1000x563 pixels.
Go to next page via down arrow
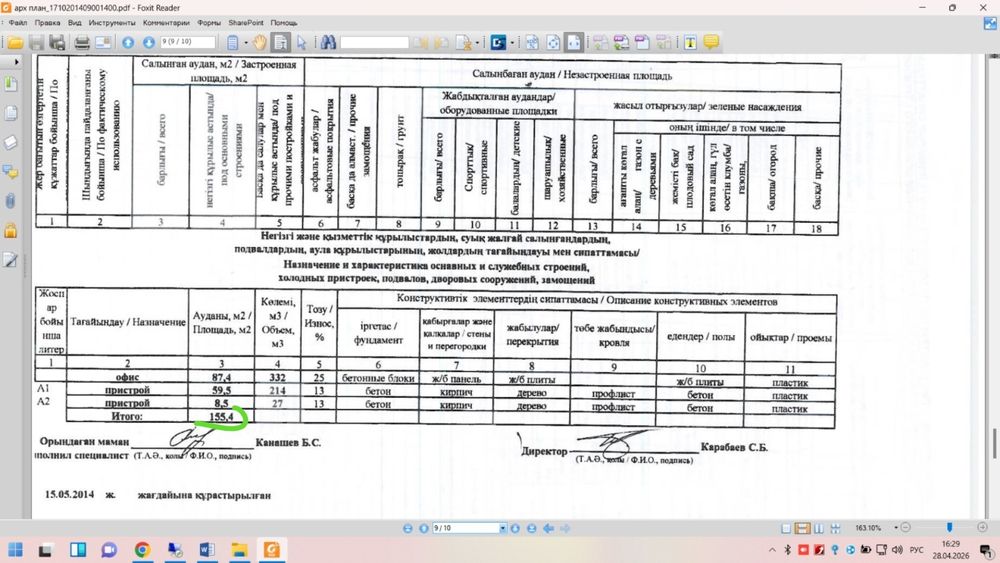149,43
